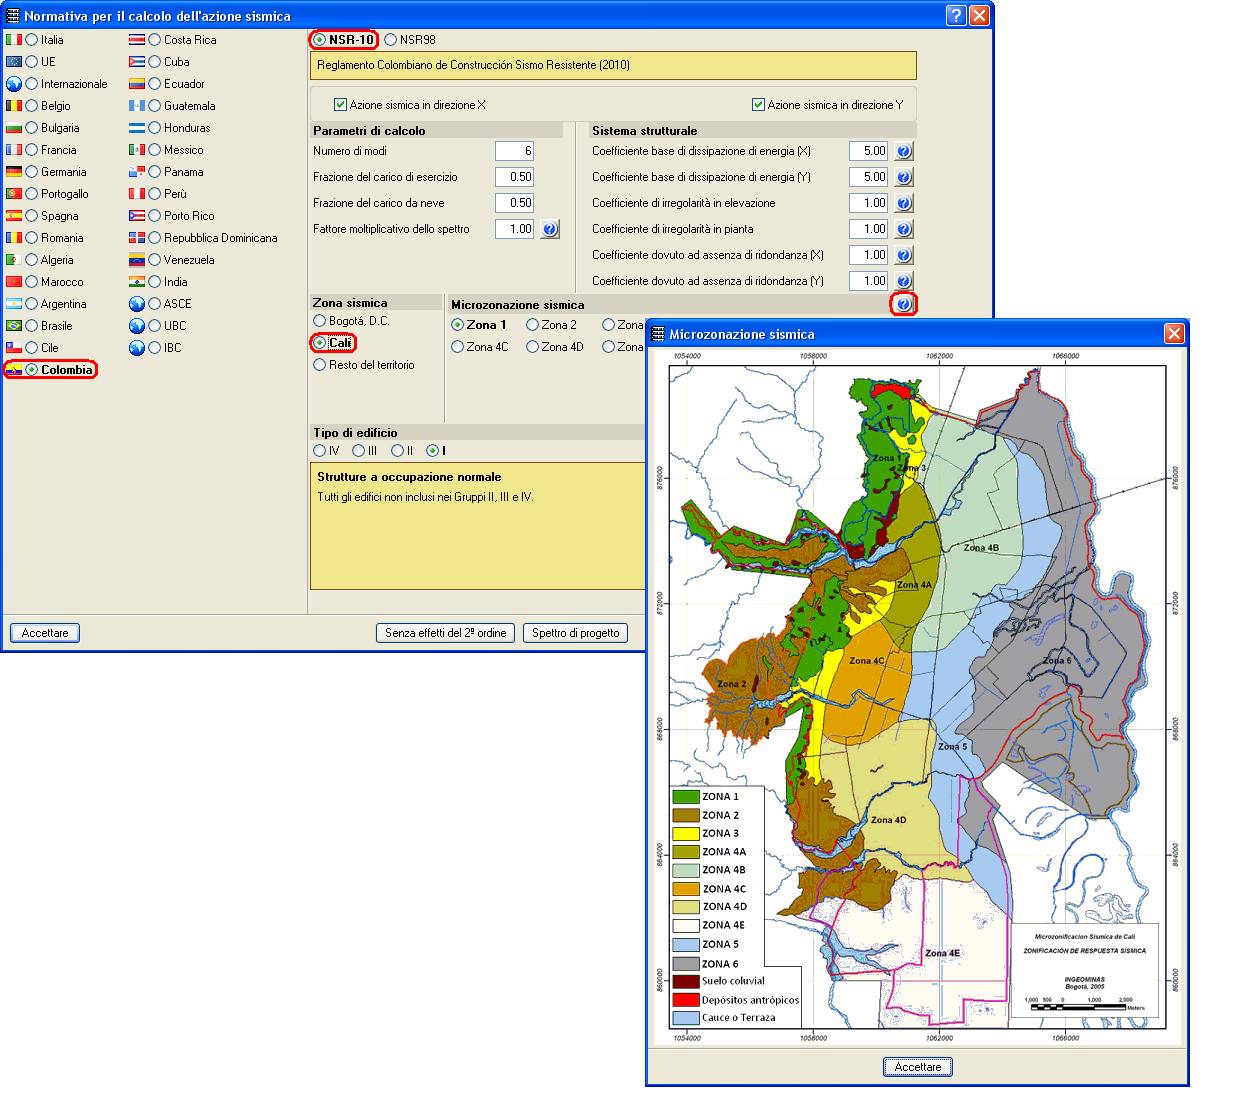The width and height of the screenshot is (1243, 1099).
Task: Select Cile country option
Action: tap(32, 348)
